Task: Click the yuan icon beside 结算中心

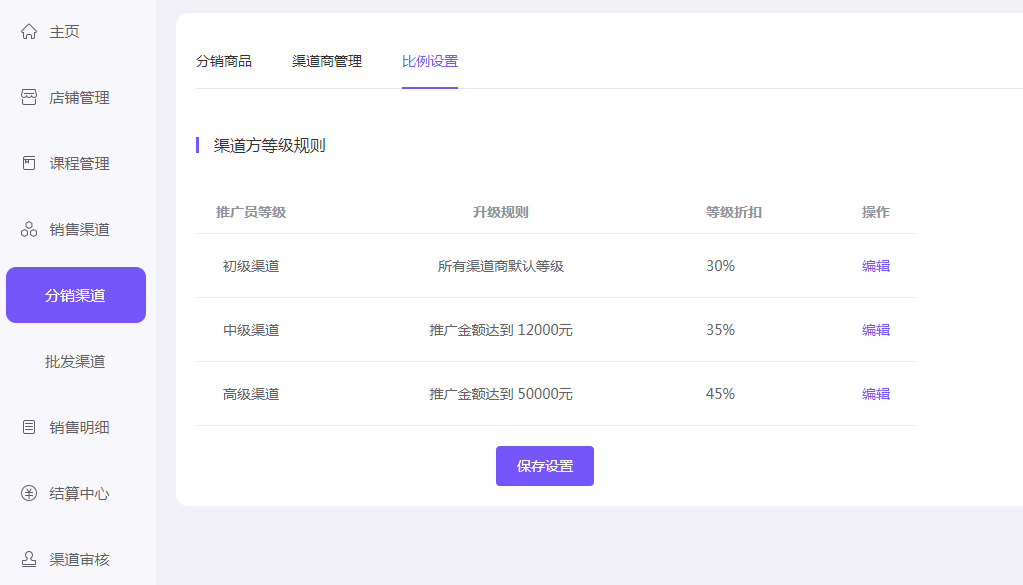Action: pyautogui.click(x=29, y=494)
